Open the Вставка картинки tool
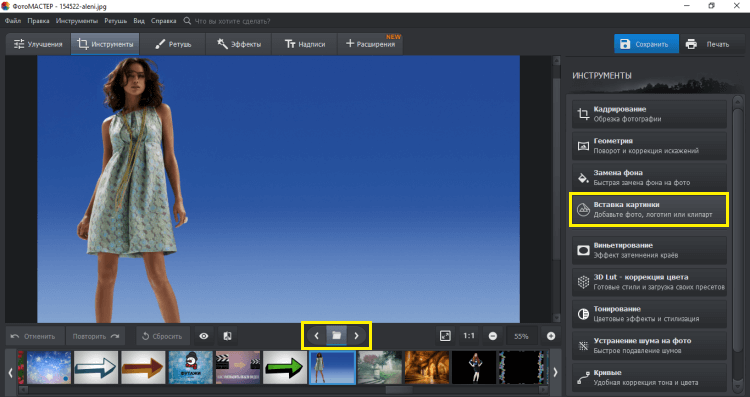Image resolution: width=750 pixels, height=397 pixels. click(649, 210)
